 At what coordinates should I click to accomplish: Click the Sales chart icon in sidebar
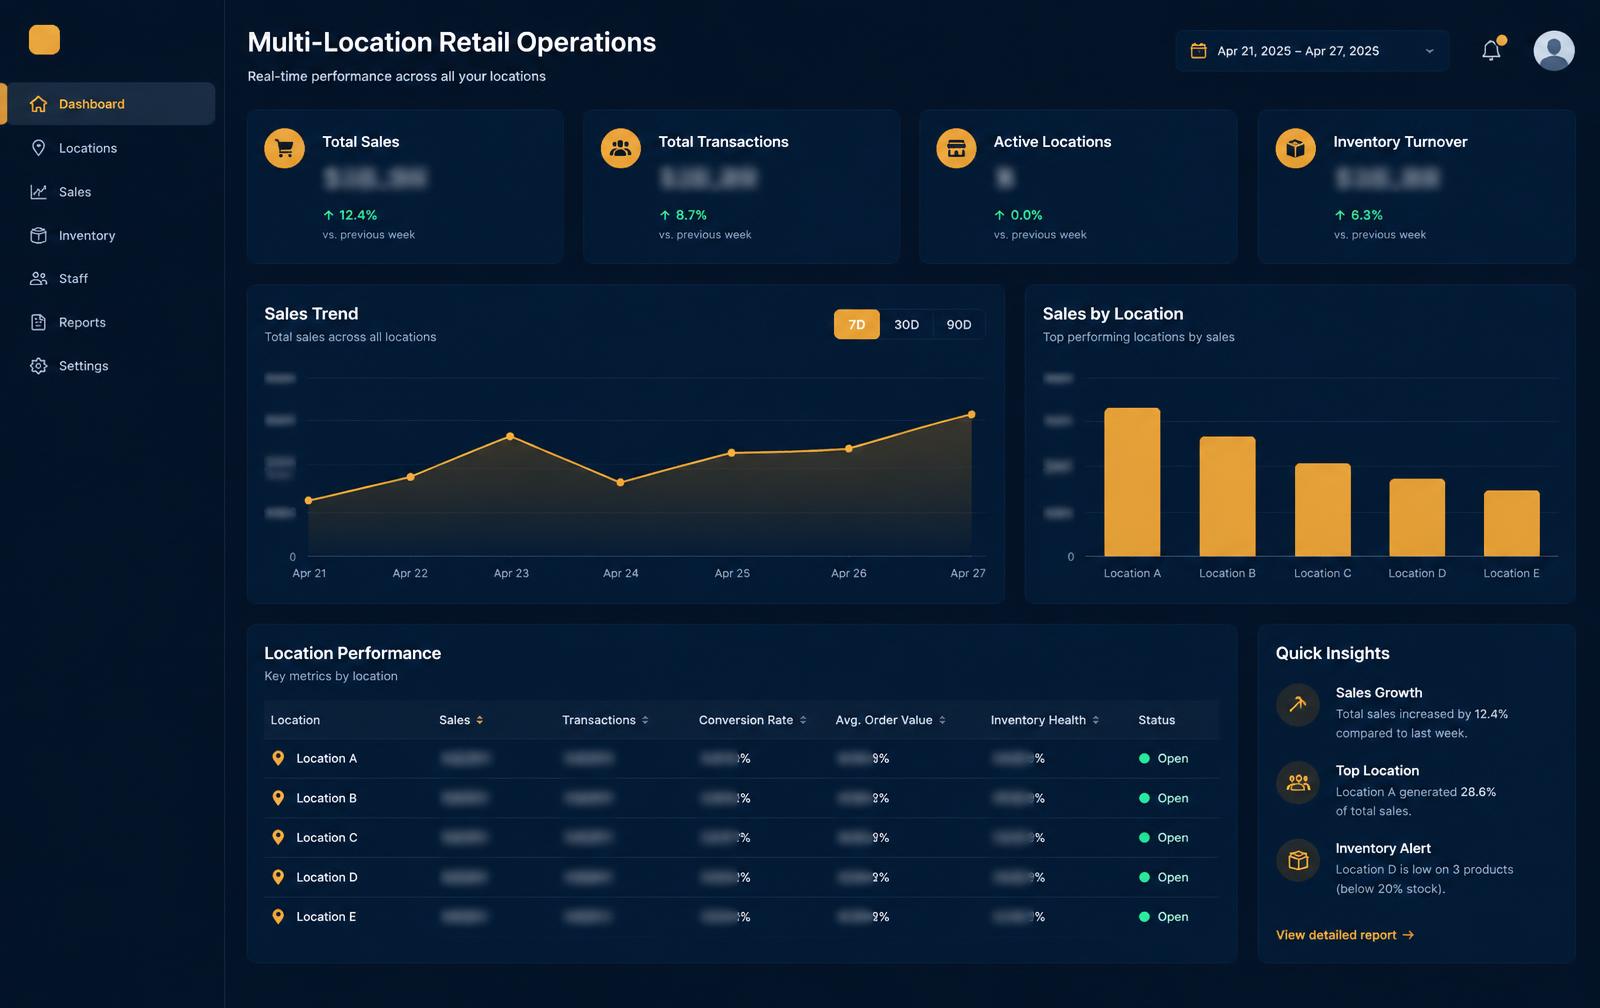coord(38,192)
